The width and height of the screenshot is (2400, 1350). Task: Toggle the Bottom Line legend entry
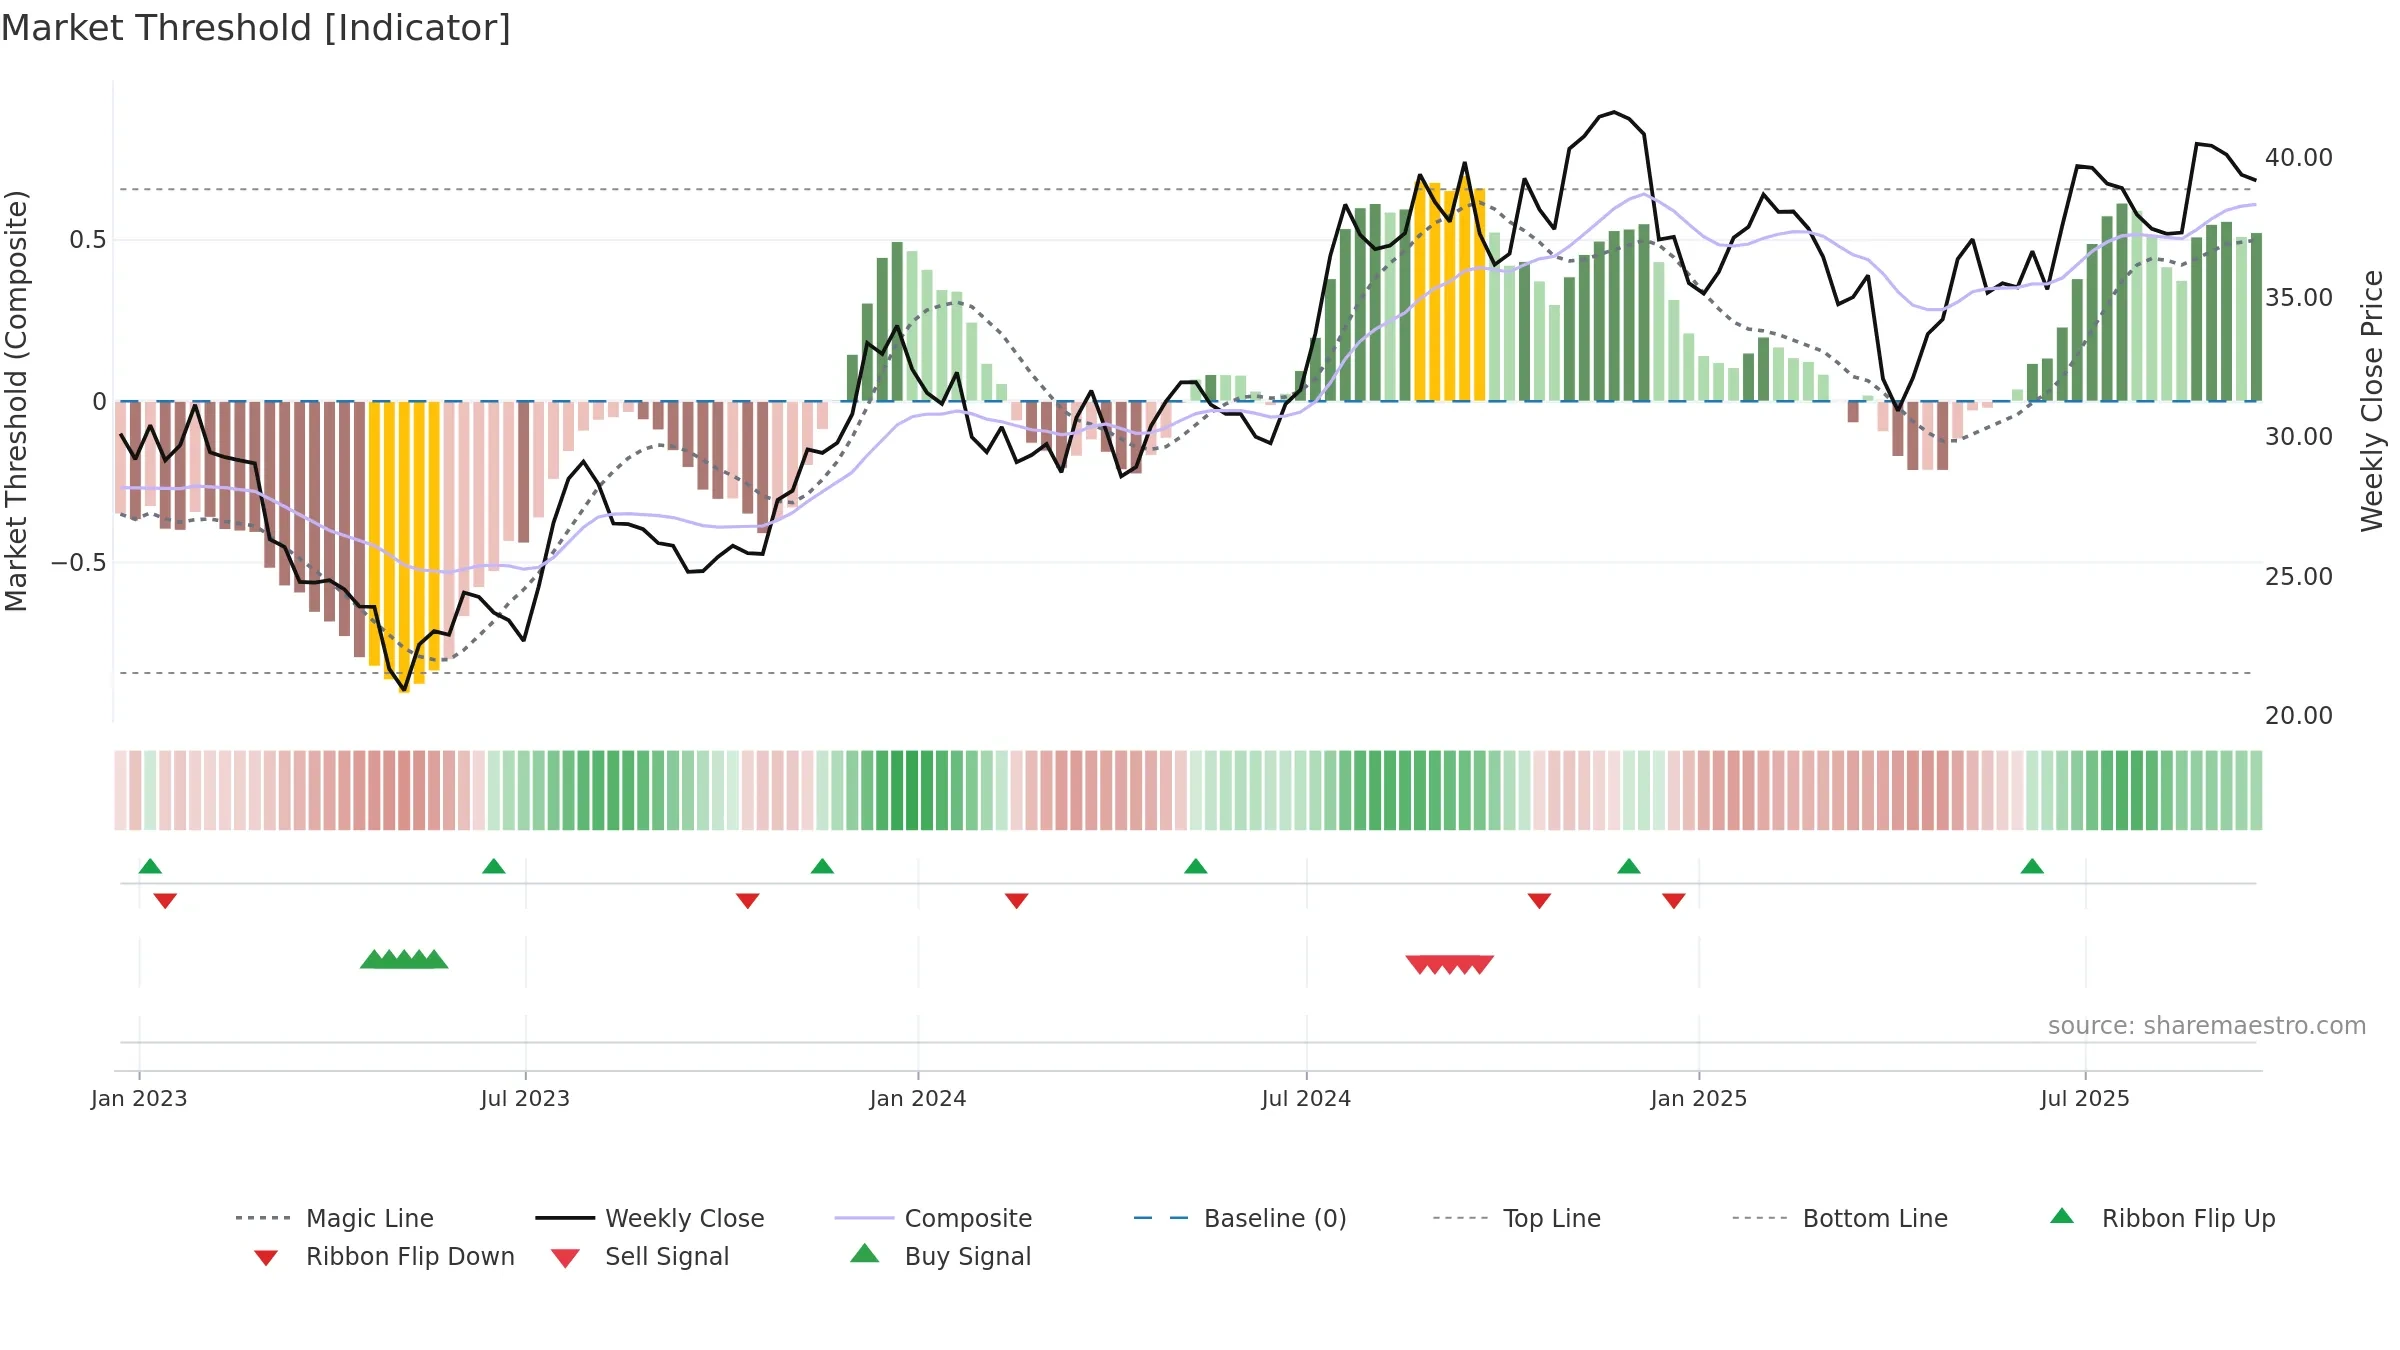coord(1840,1218)
